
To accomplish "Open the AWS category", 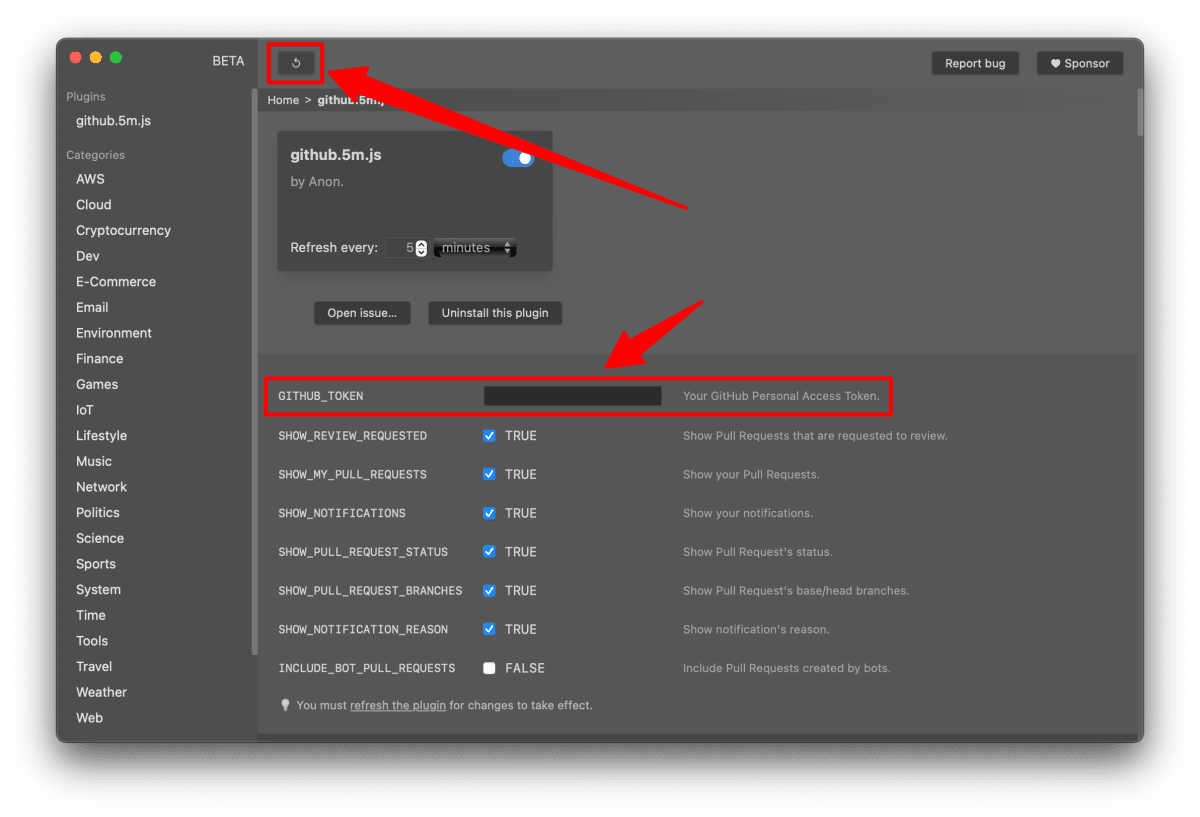I will tap(90, 179).
